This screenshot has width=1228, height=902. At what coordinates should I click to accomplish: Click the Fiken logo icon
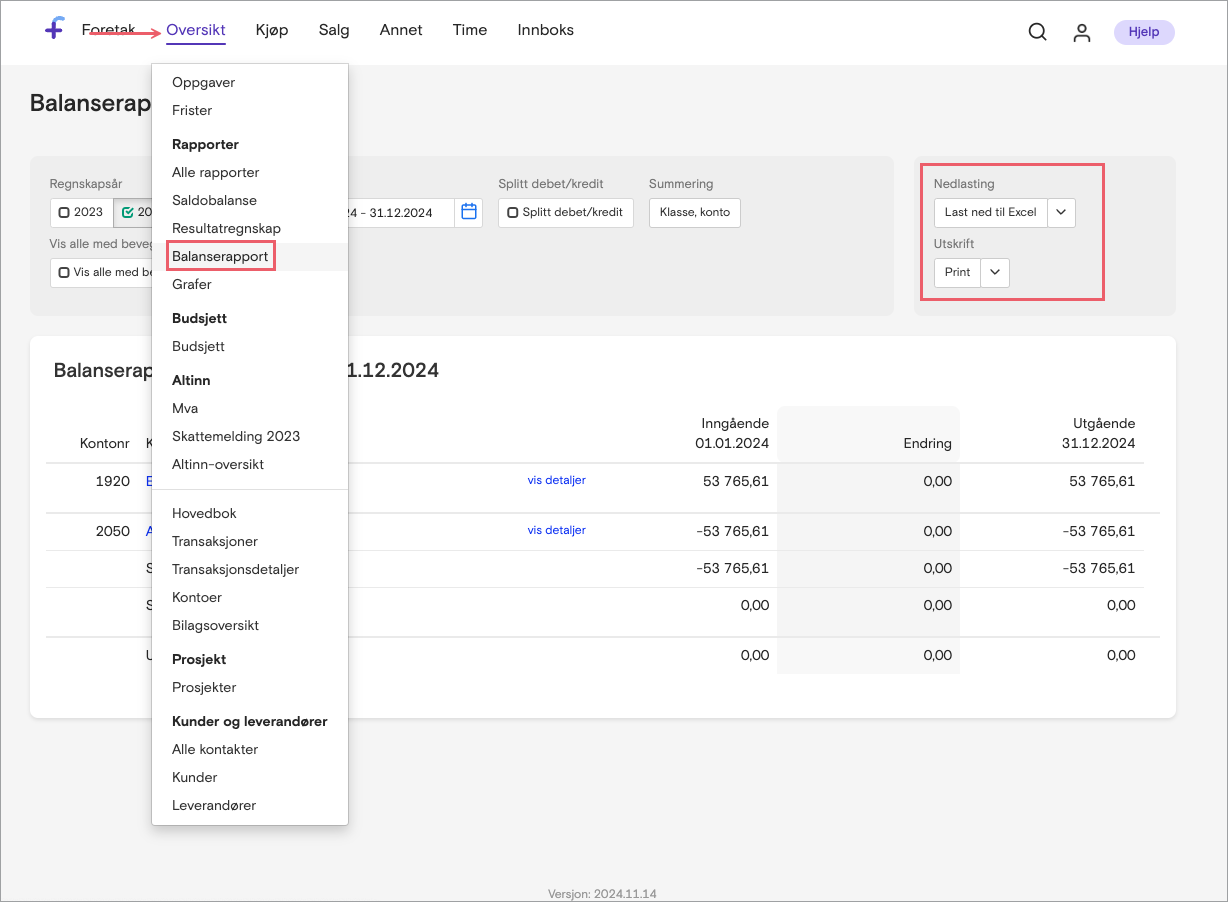click(55, 29)
